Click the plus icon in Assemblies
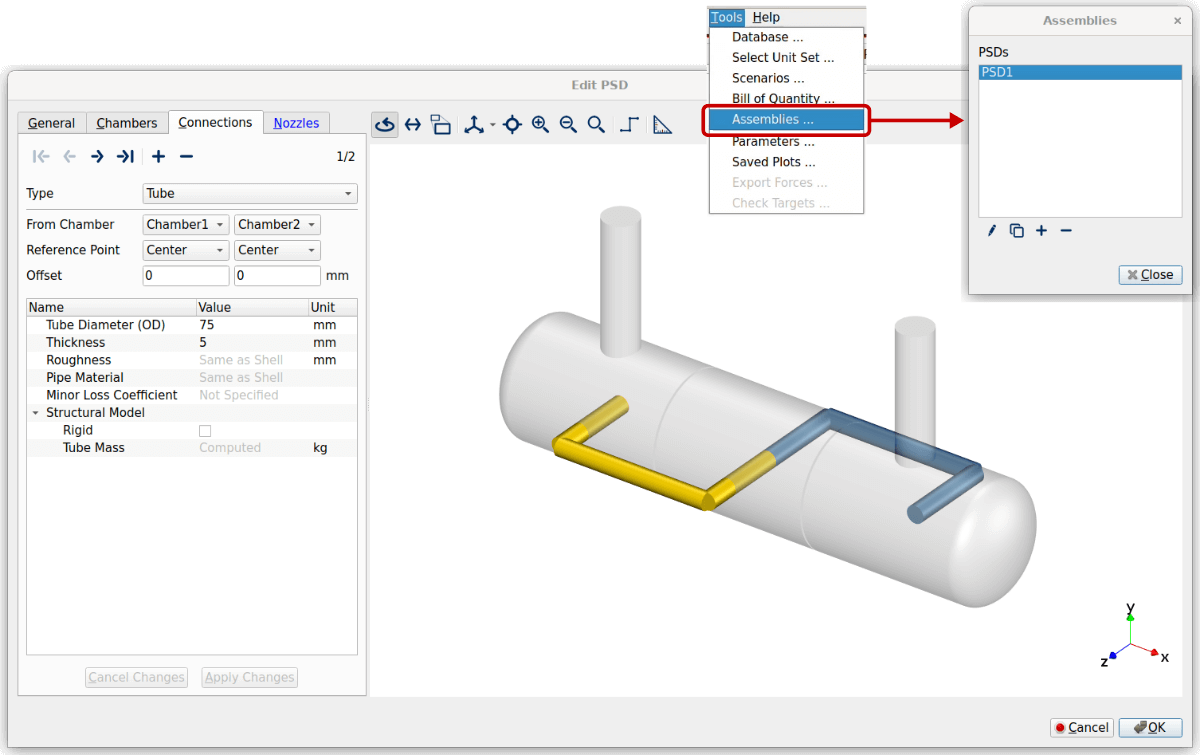The height and width of the screenshot is (755, 1200). pos(1041,231)
